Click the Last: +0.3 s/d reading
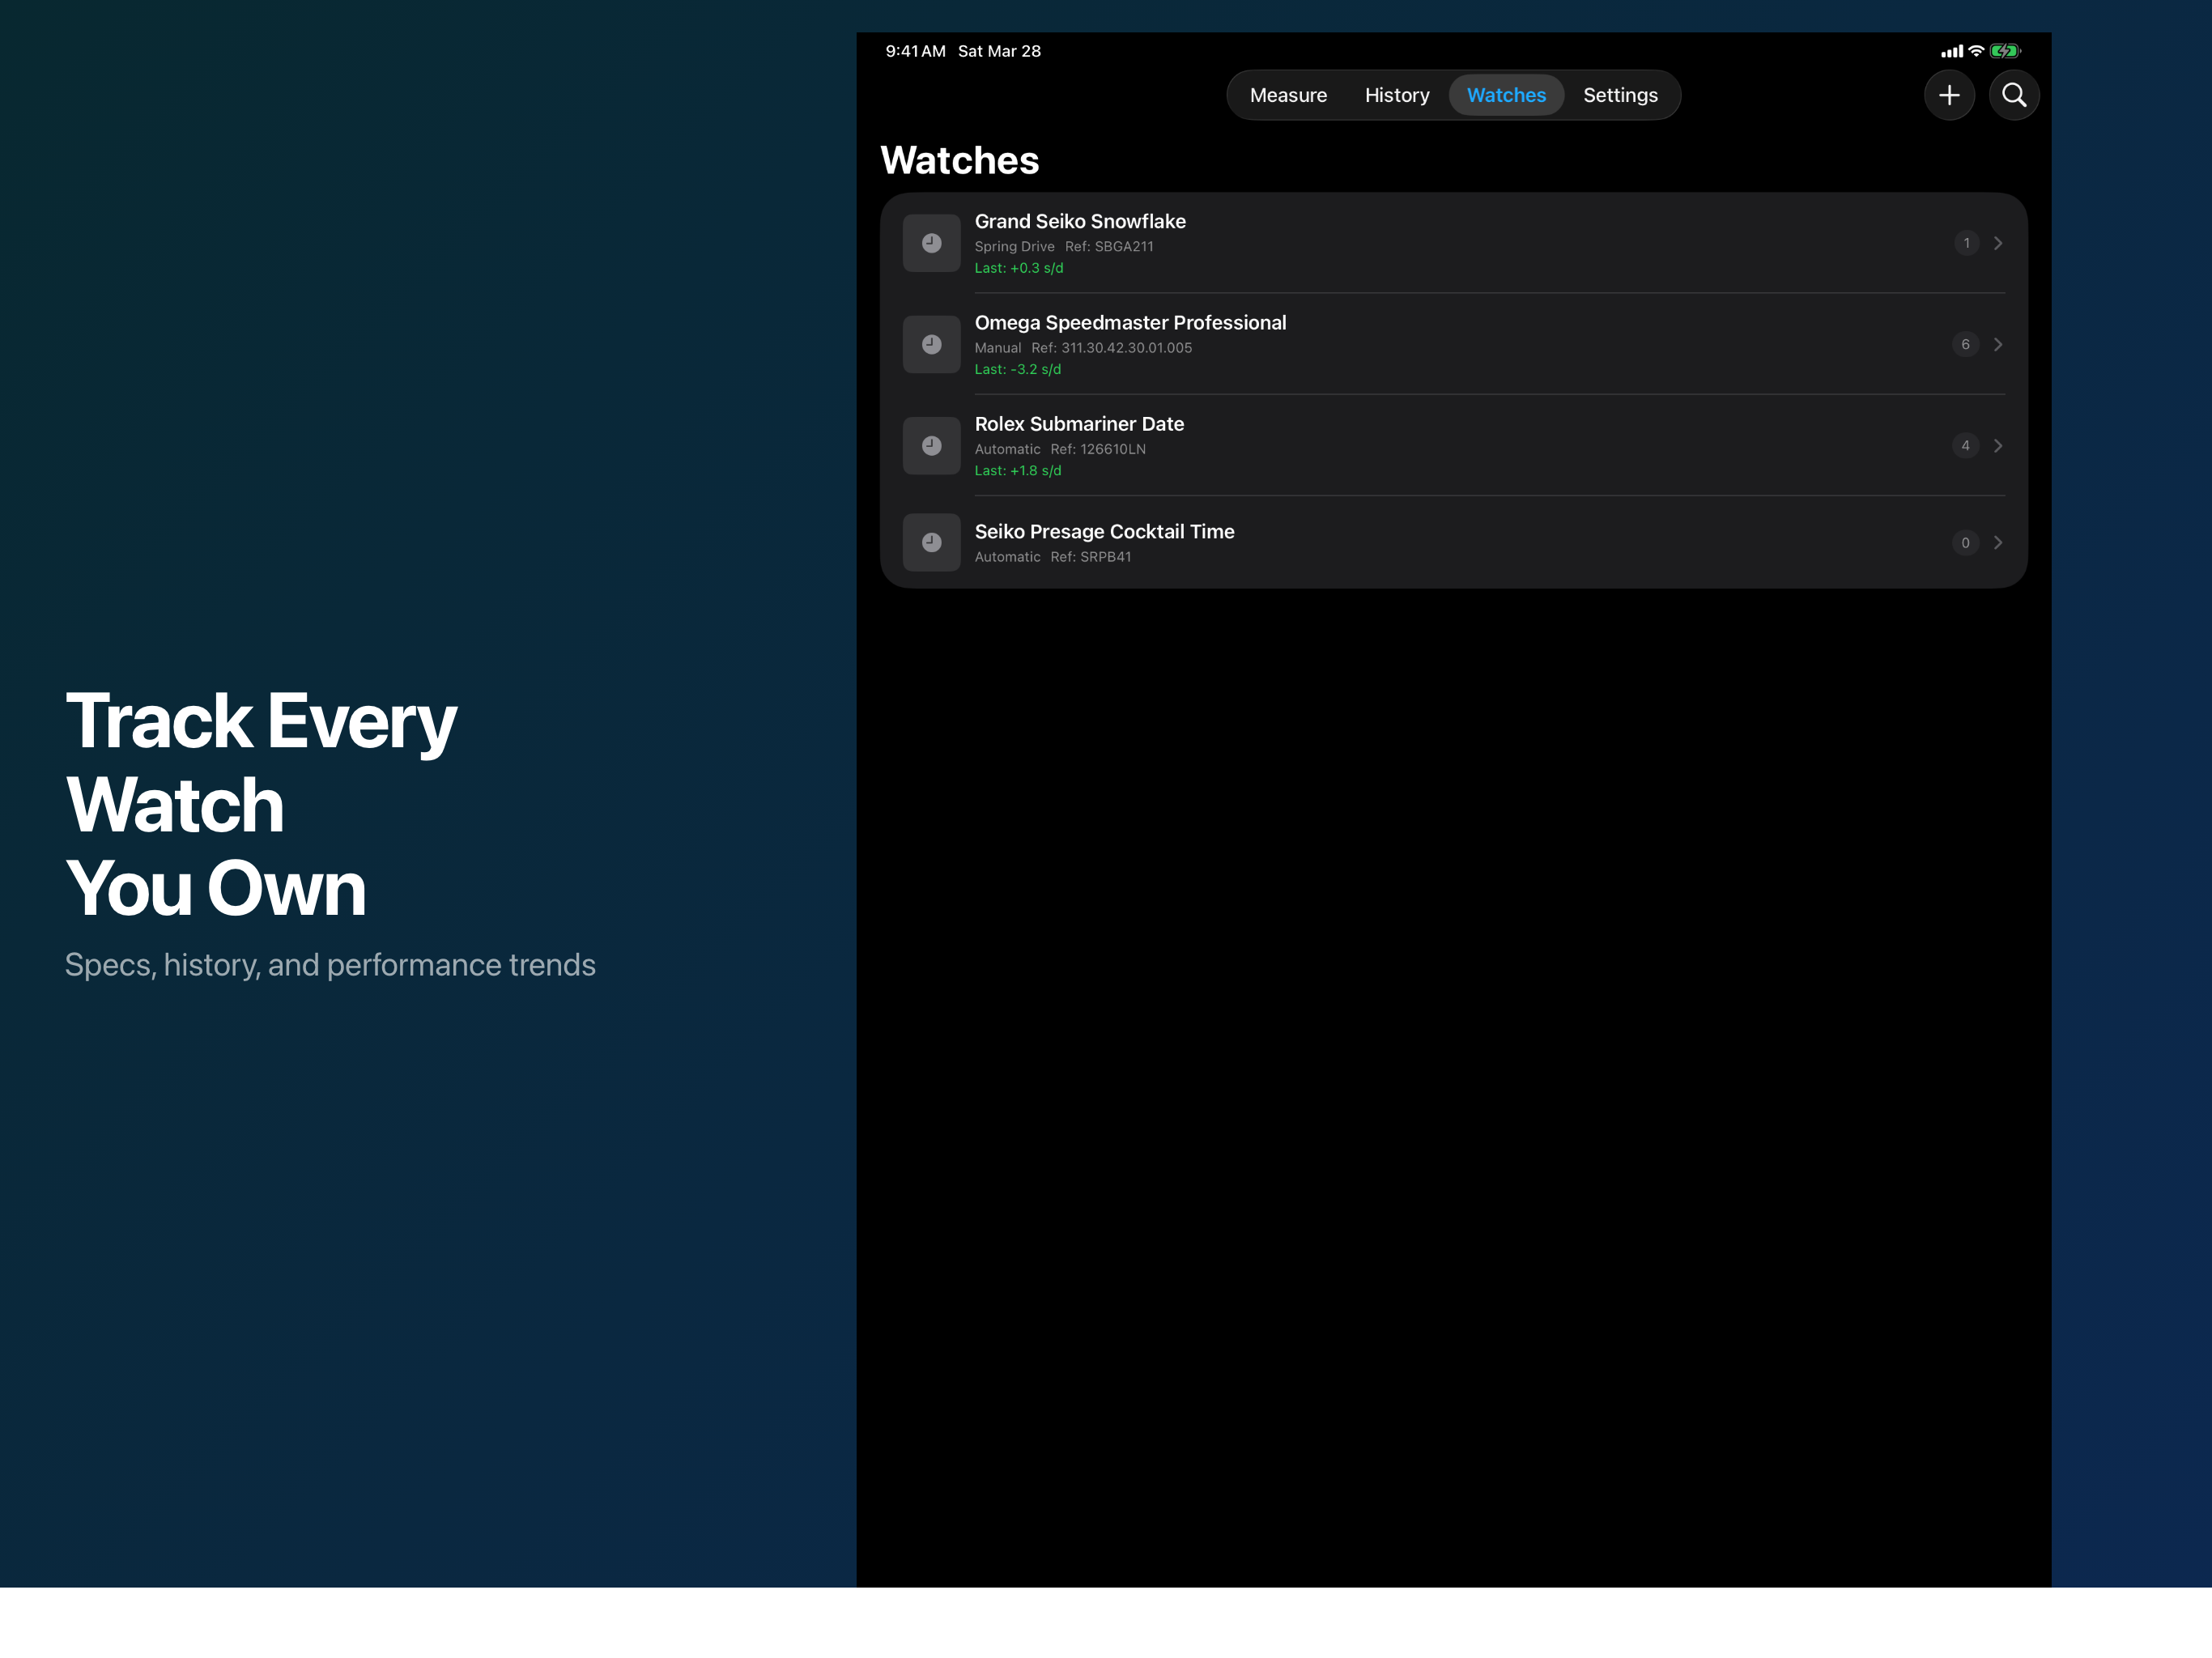Viewport: 2212px width, 1658px height. [x=1019, y=268]
